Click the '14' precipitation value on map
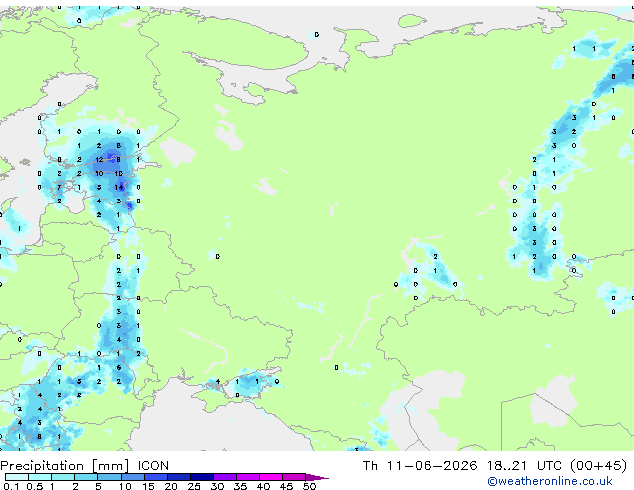Image resolution: width=634 pixels, height=490 pixels. (118, 187)
